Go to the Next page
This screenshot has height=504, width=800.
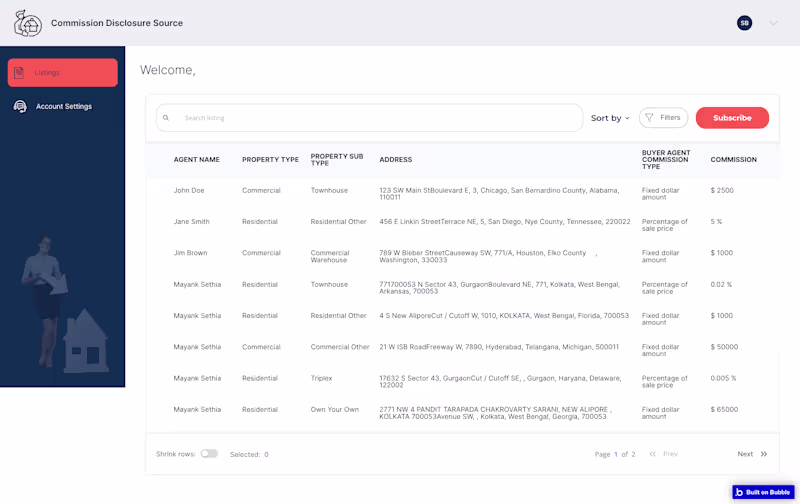pyautogui.click(x=745, y=454)
